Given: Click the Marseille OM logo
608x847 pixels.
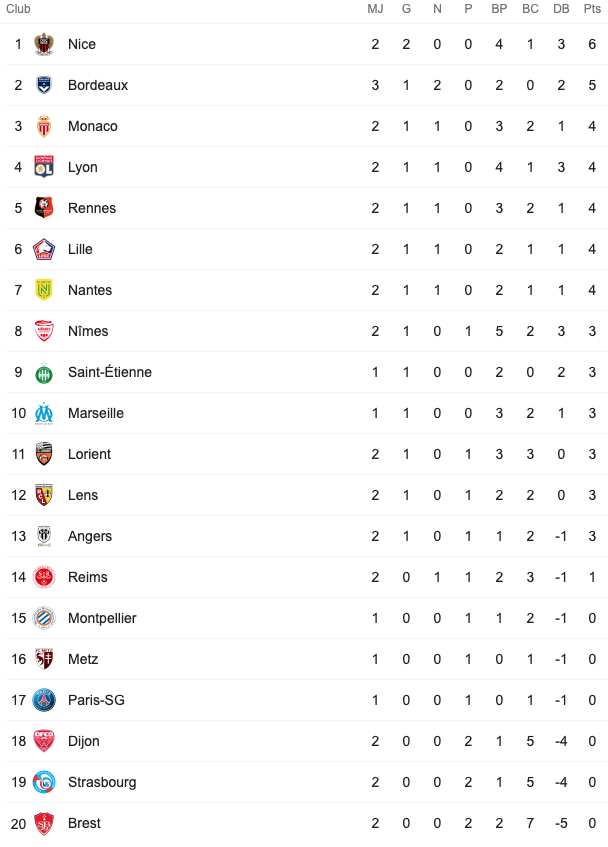Looking at the screenshot, I should click(44, 413).
